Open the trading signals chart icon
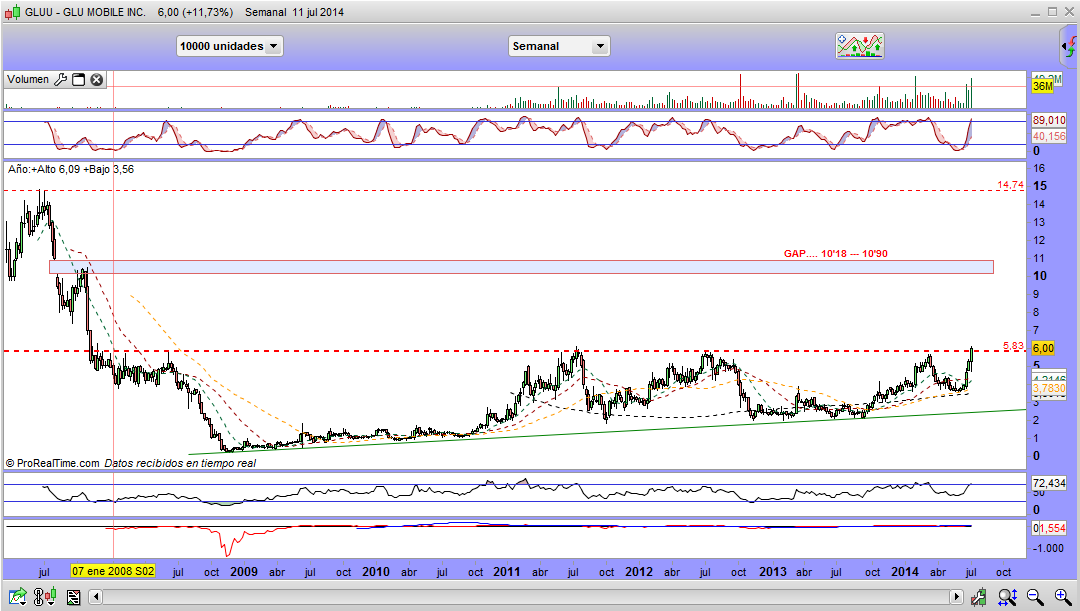 (x=860, y=46)
